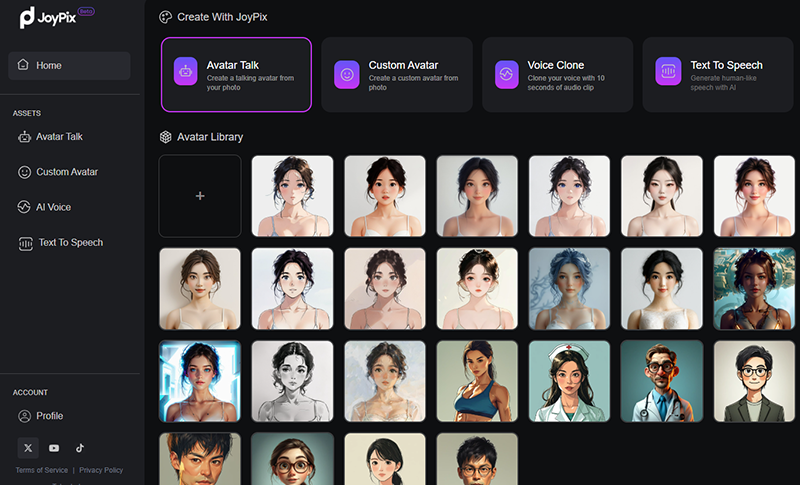800x485 pixels.
Task: Click the Home house icon
Action: pos(23,65)
